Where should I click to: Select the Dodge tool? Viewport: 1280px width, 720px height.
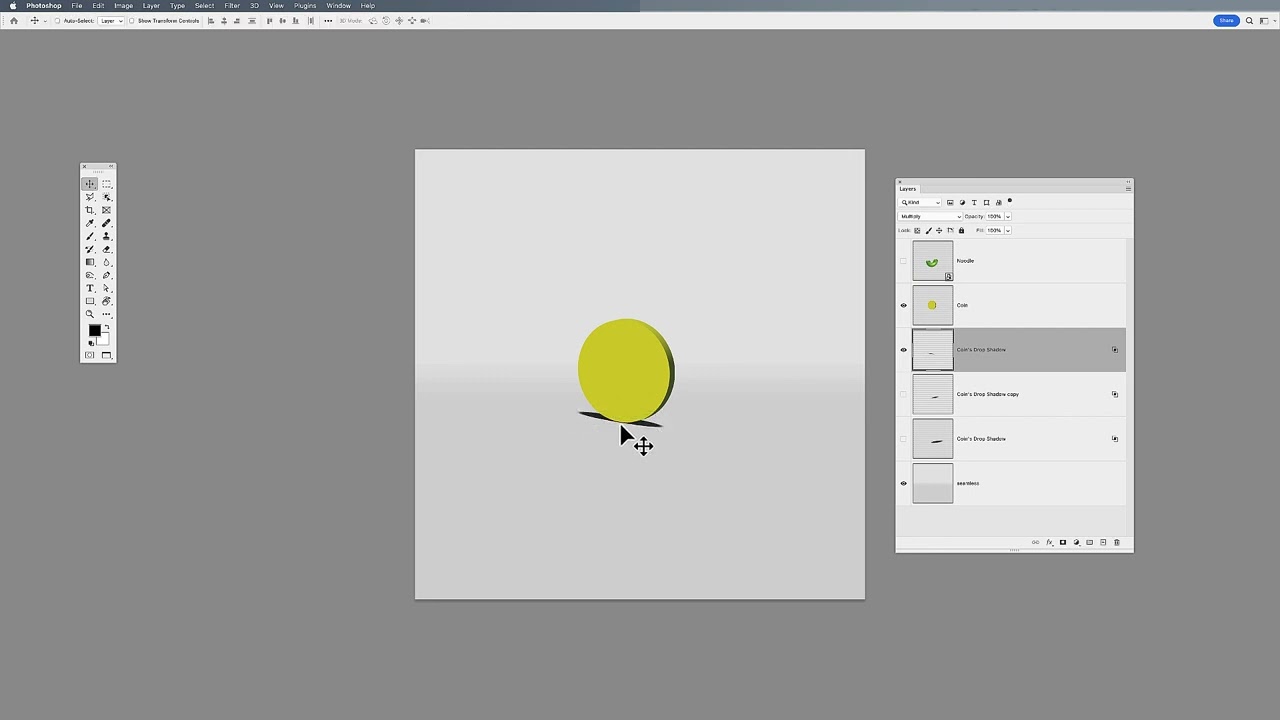tap(90, 275)
